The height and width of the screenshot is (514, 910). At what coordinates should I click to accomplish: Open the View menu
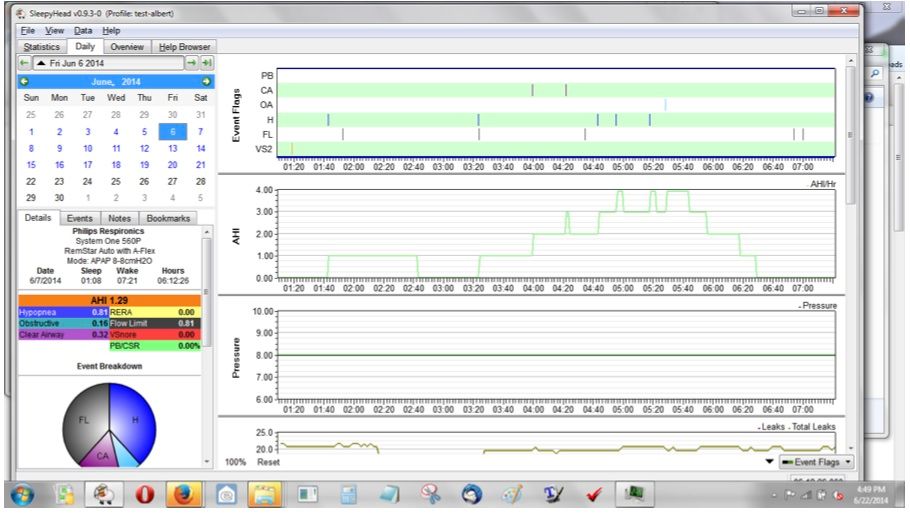[x=54, y=31]
